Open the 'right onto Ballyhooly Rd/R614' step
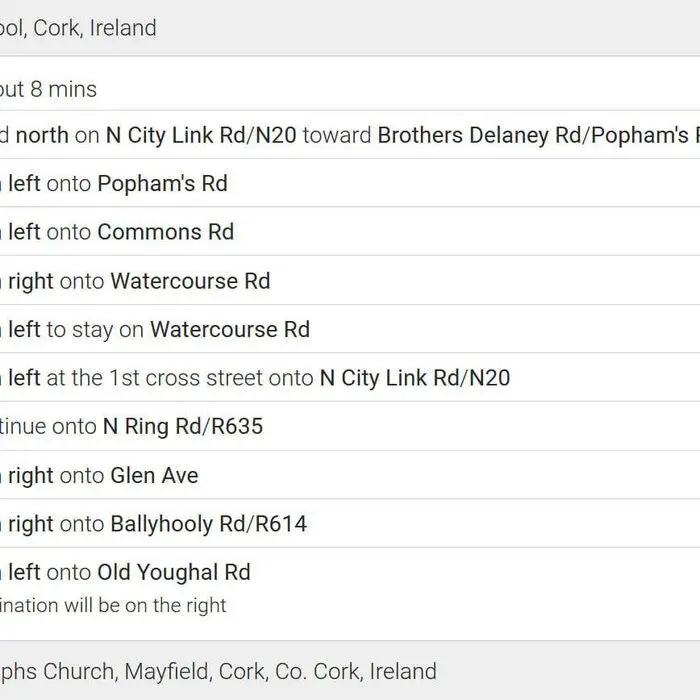The width and height of the screenshot is (700, 700). point(350,524)
